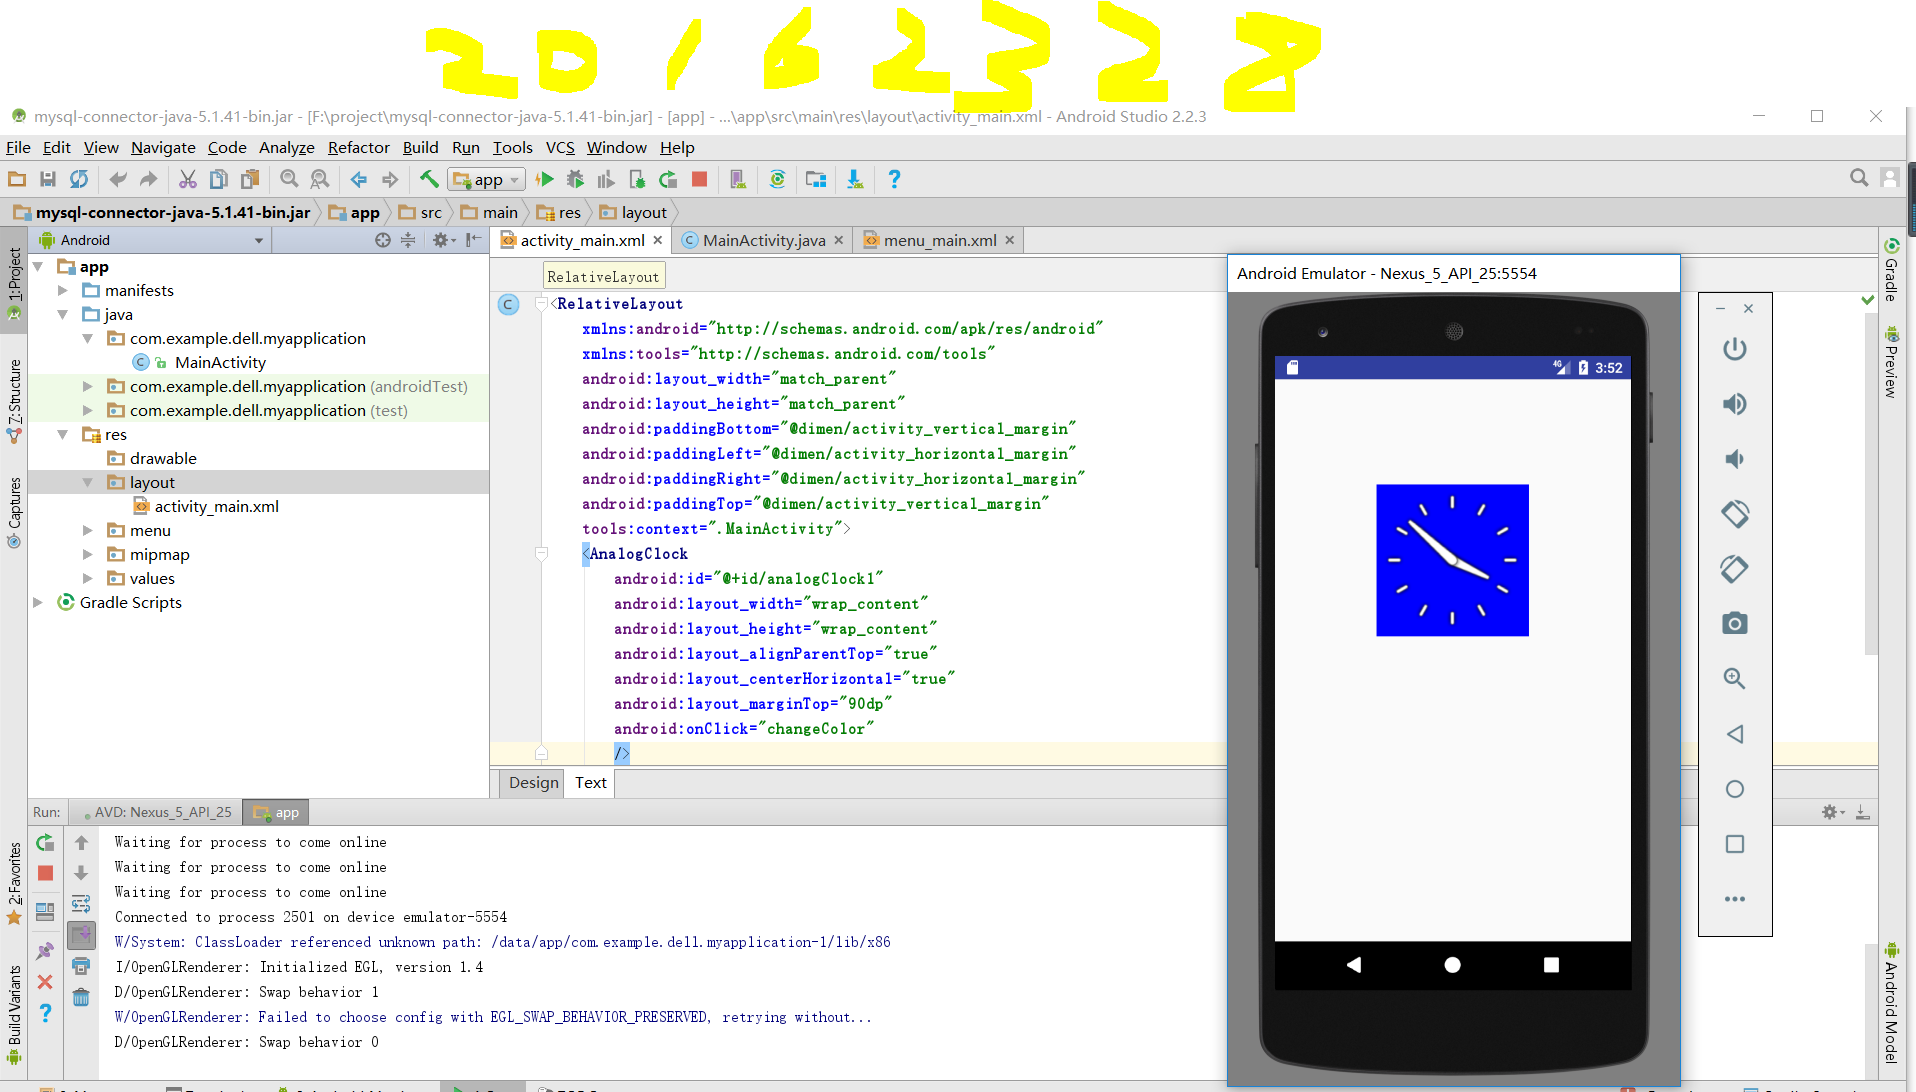Screen dimensions: 1916x1092
Task: Take an emulator screenshot with the camera icon
Action: coord(1735,624)
